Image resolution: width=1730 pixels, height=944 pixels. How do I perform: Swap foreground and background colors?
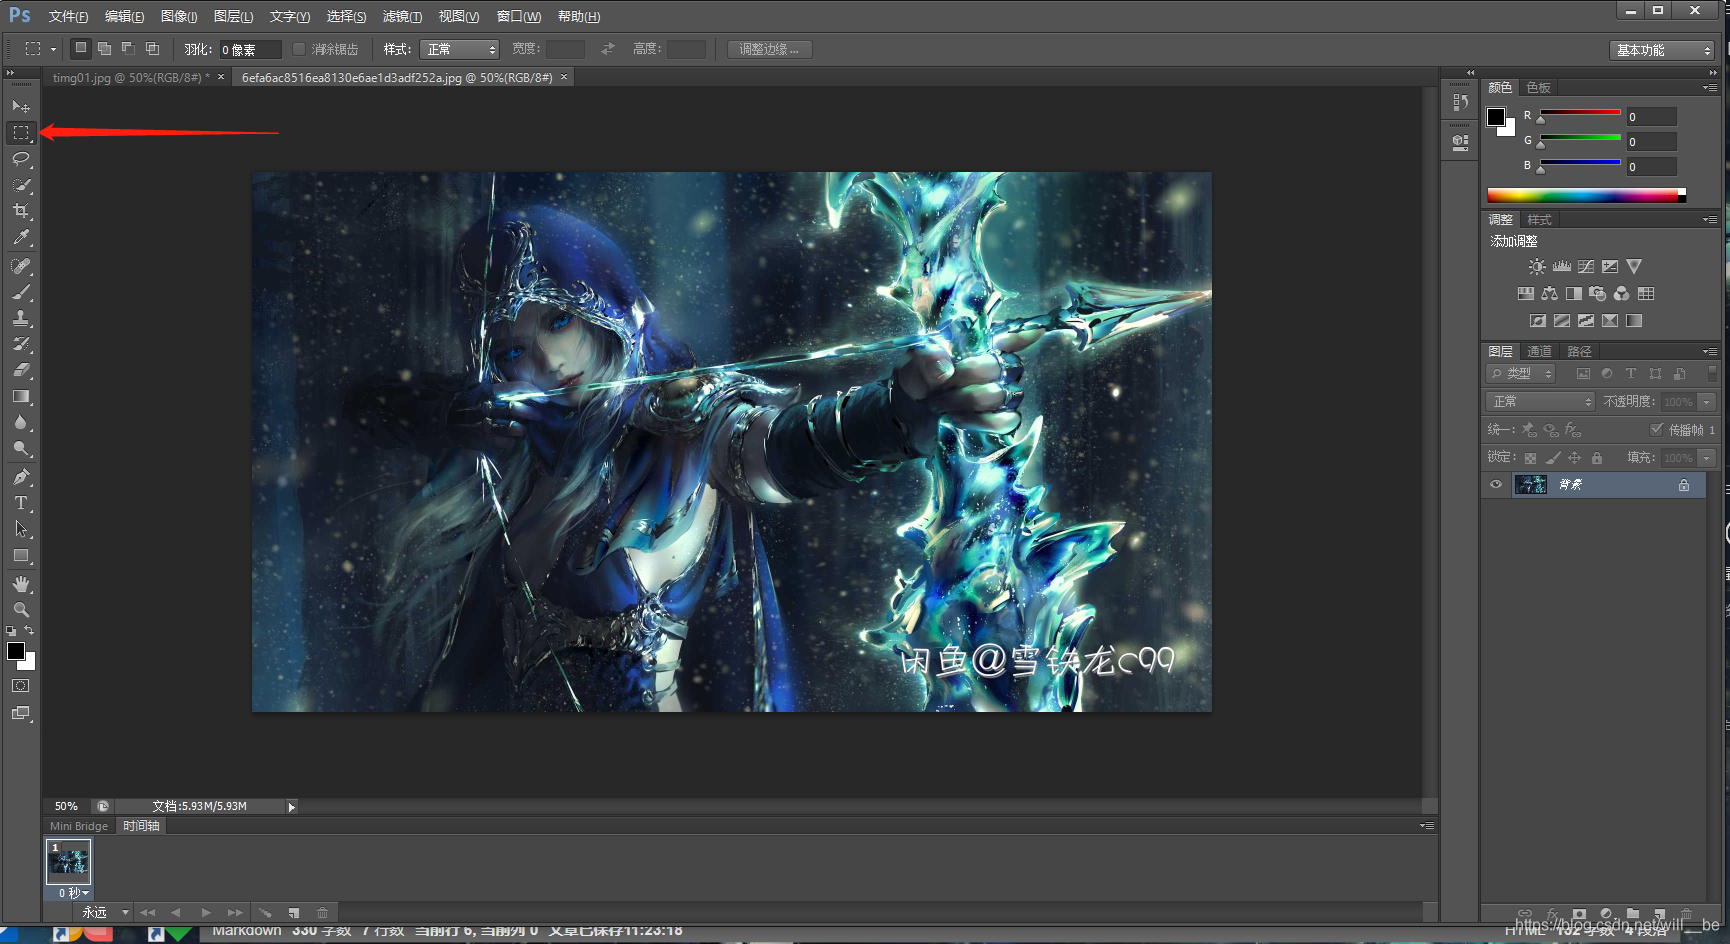point(29,630)
